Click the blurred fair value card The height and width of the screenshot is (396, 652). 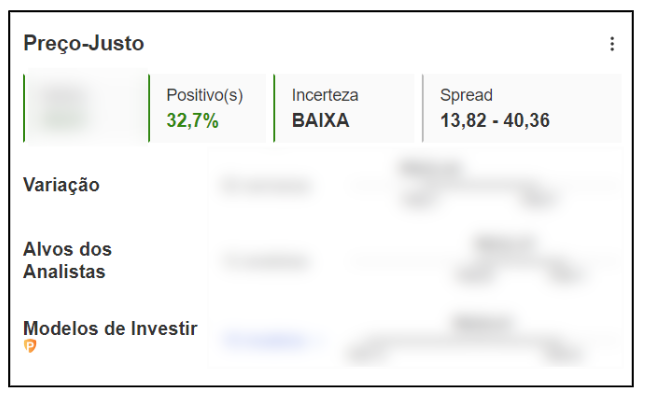coord(86,108)
